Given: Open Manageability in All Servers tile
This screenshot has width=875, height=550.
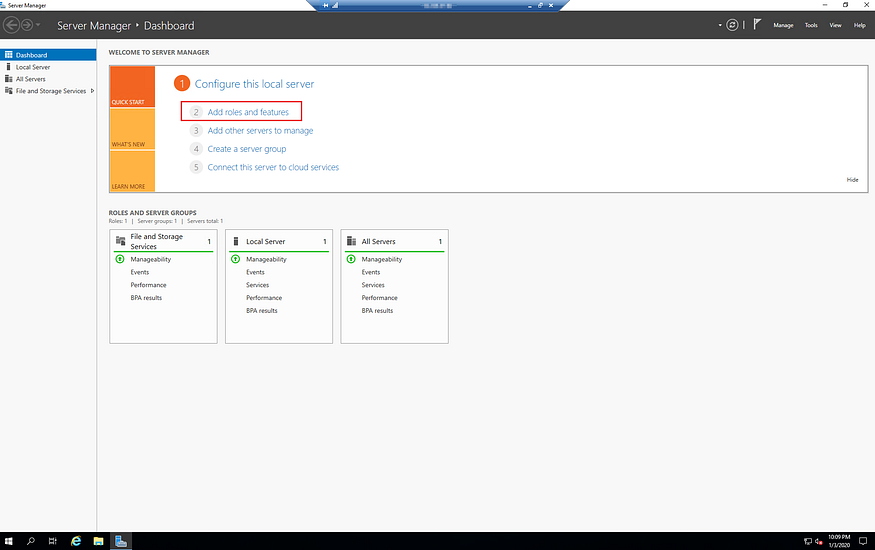Looking at the screenshot, I should click(382, 259).
